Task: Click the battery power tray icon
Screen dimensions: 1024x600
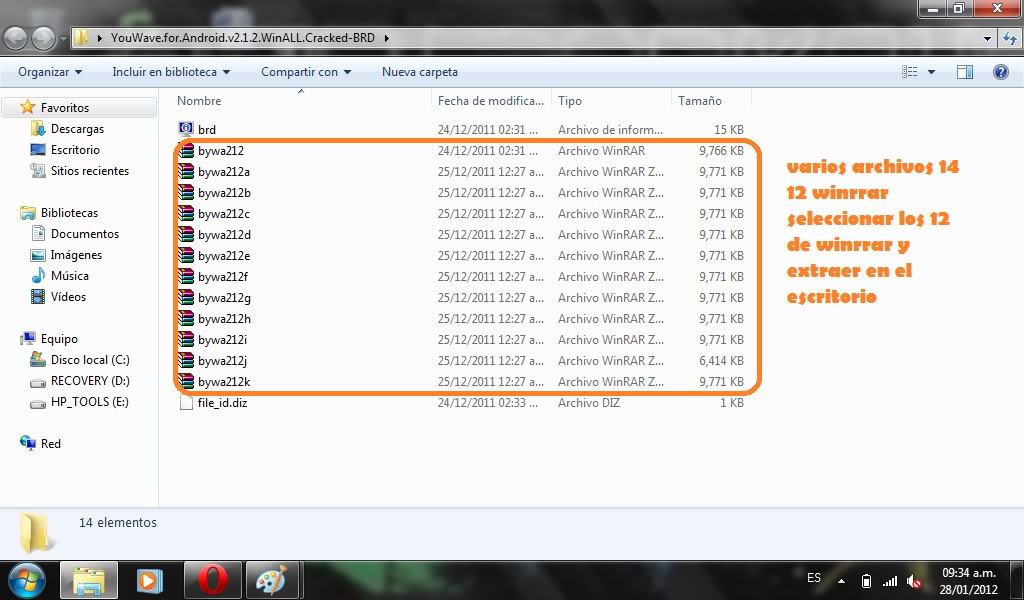Action: (x=866, y=581)
